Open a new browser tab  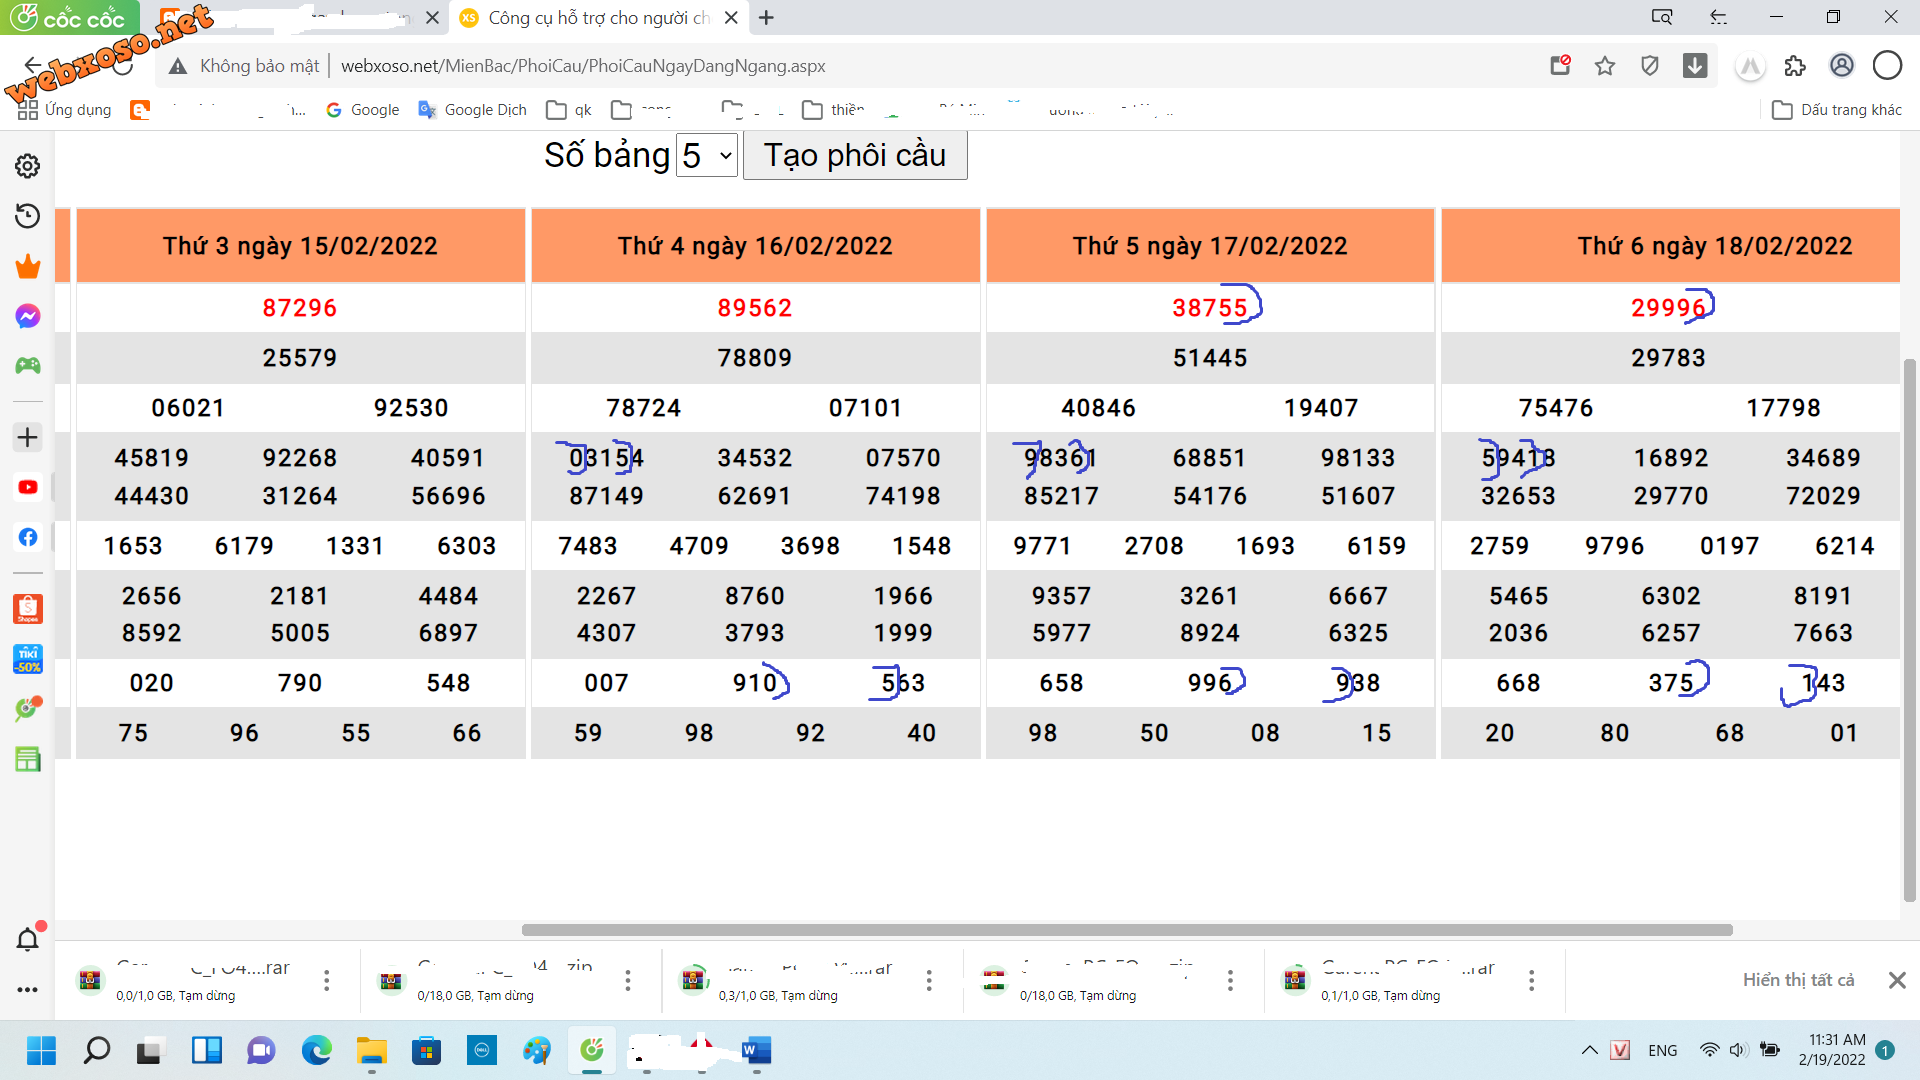[766, 18]
